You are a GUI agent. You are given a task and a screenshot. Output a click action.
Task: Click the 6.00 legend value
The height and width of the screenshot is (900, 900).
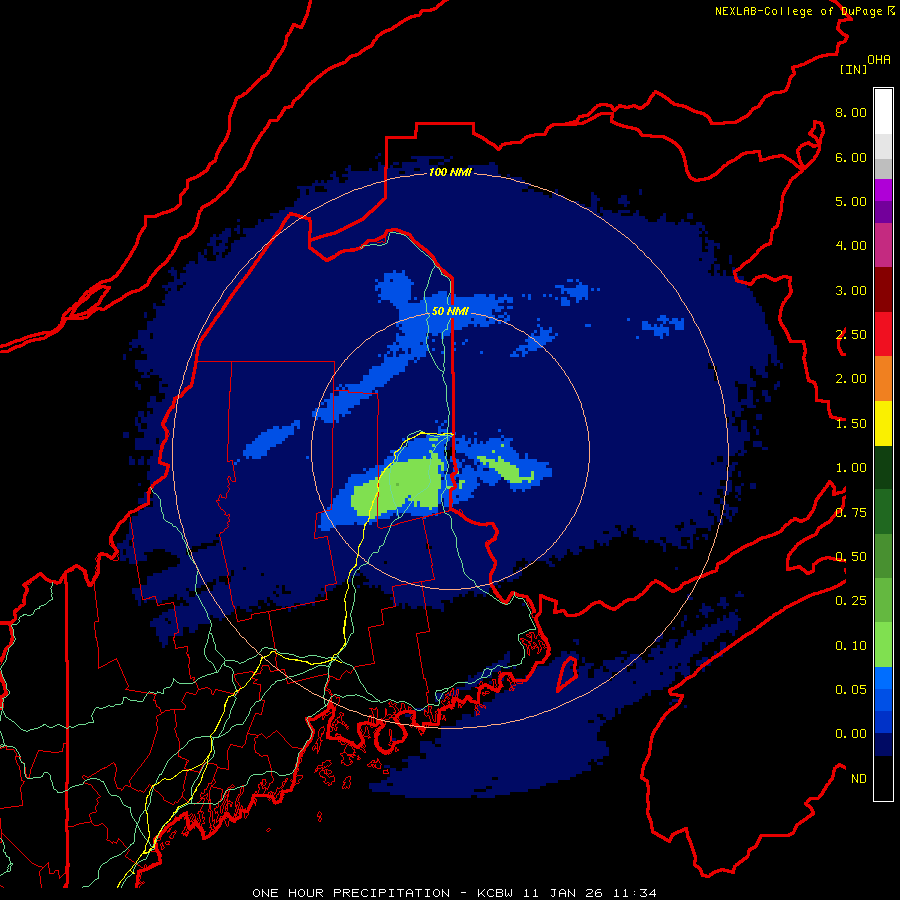pos(851,157)
